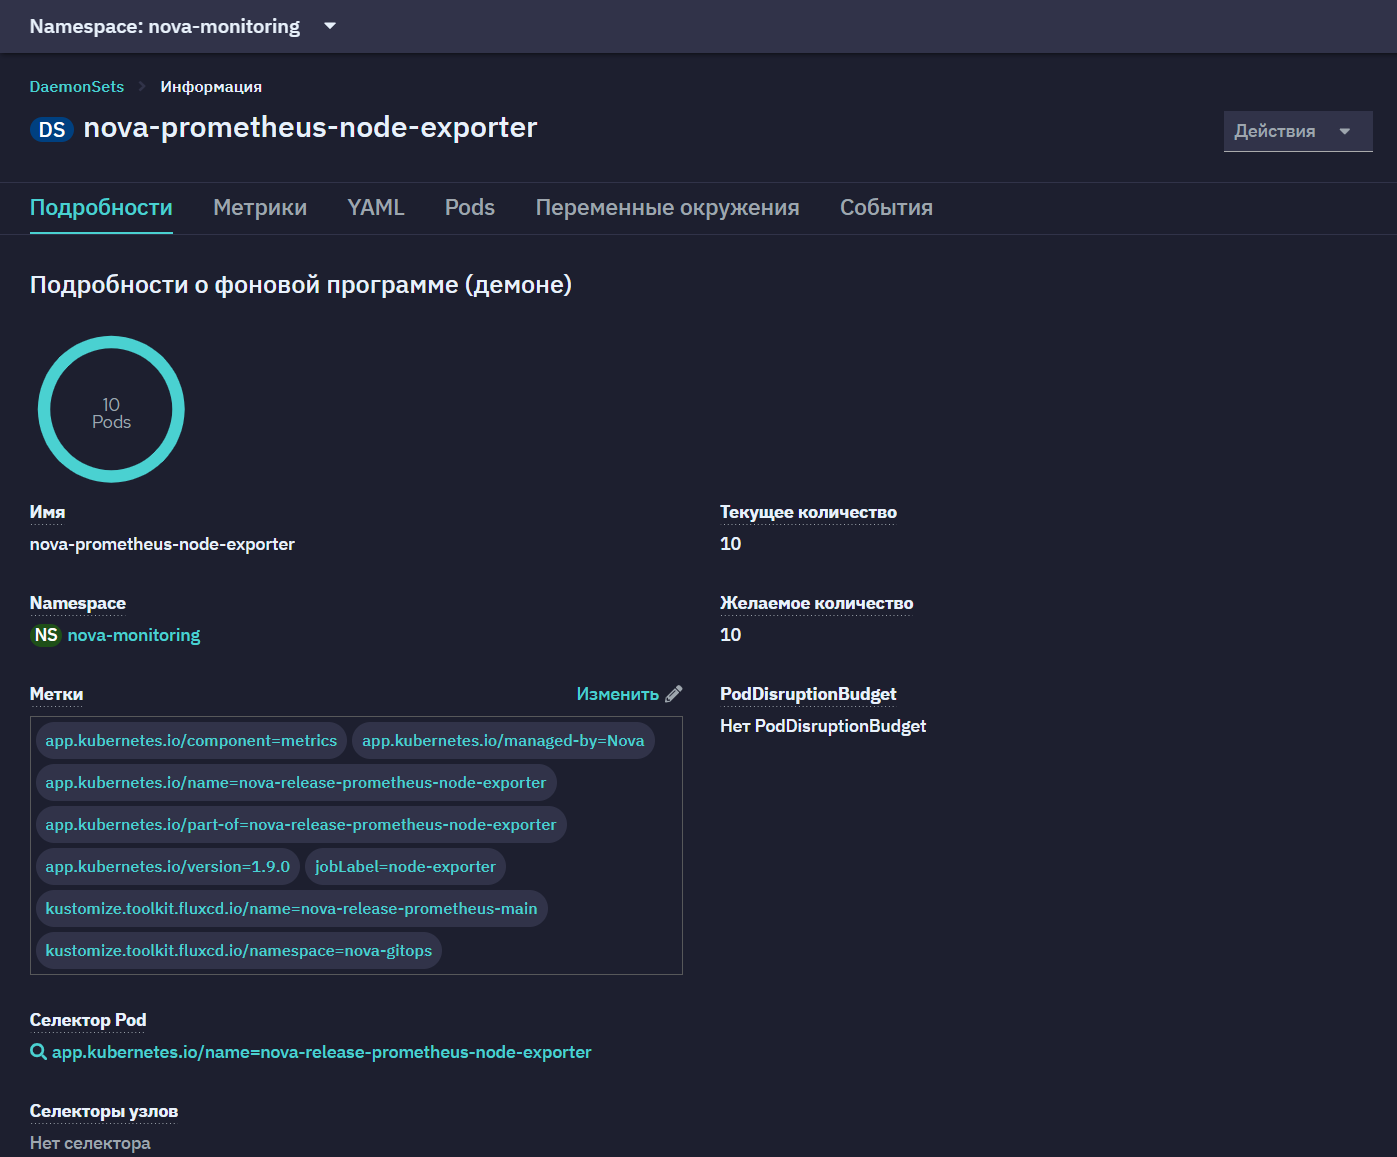Select the app.kubernetes.io/name label chip
This screenshot has height=1157, width=1397.
click(296, 783)
